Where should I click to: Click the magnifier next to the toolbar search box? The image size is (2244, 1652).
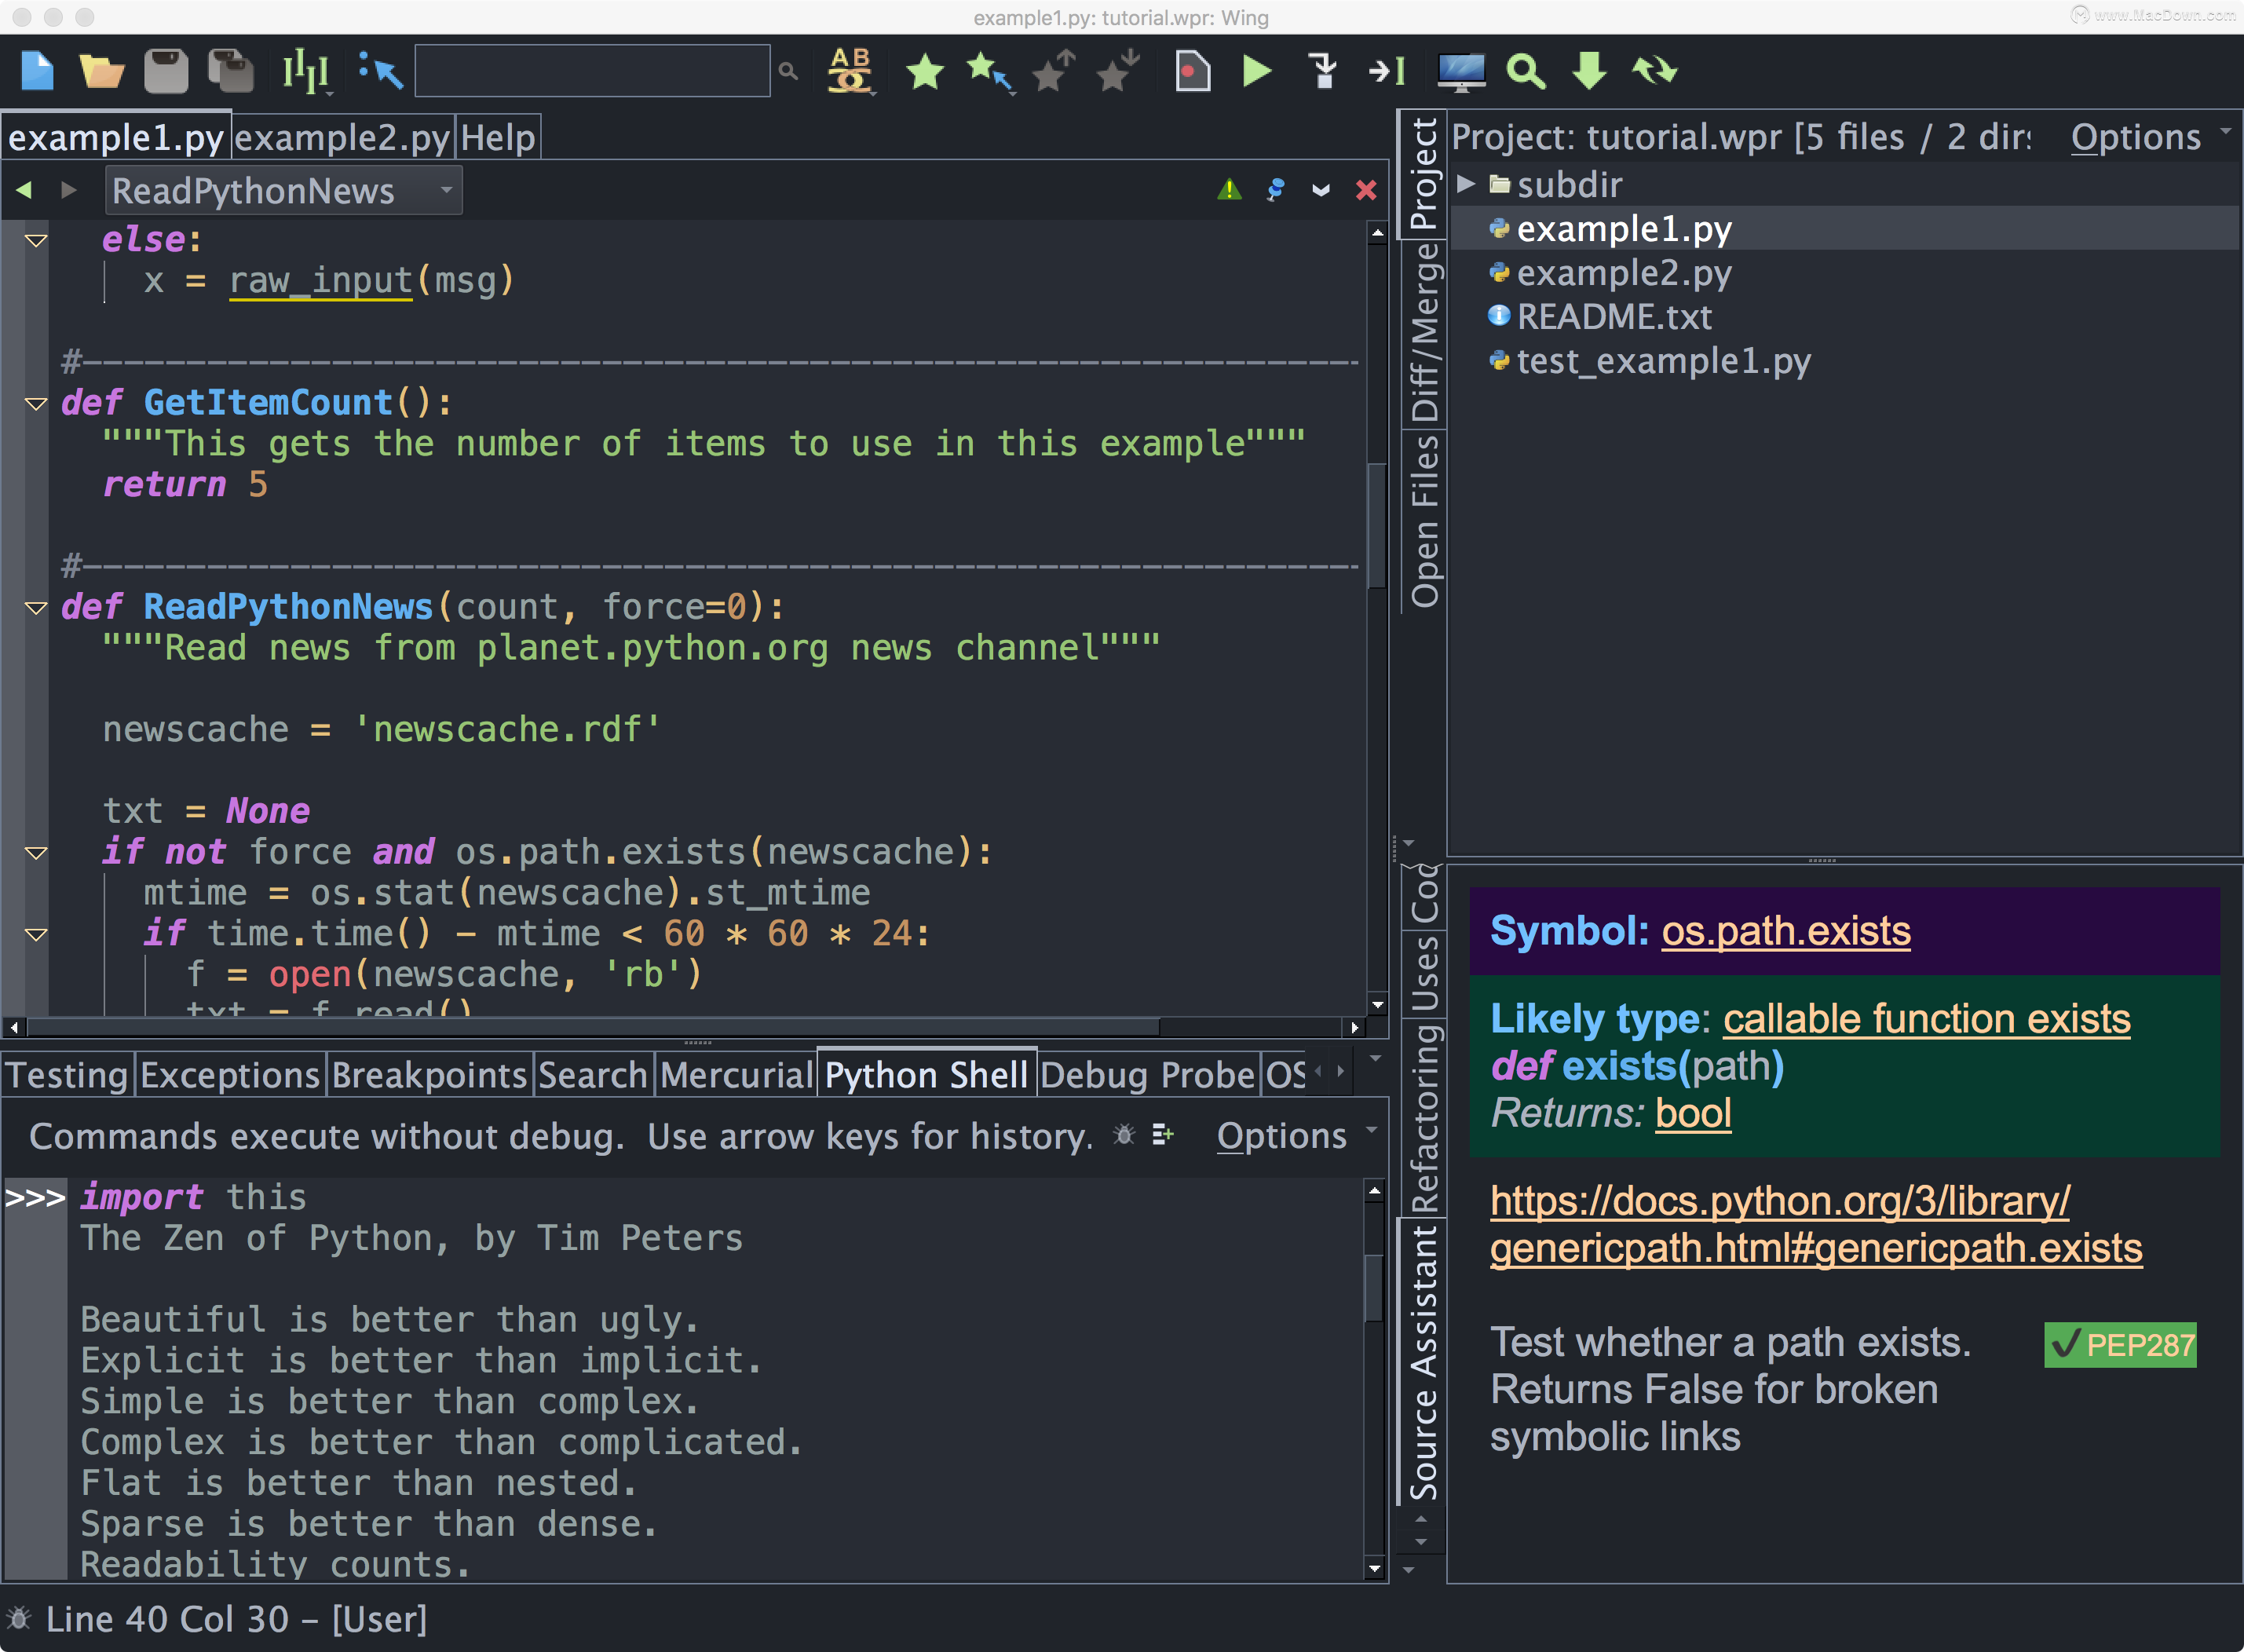[x=788, y=71]
